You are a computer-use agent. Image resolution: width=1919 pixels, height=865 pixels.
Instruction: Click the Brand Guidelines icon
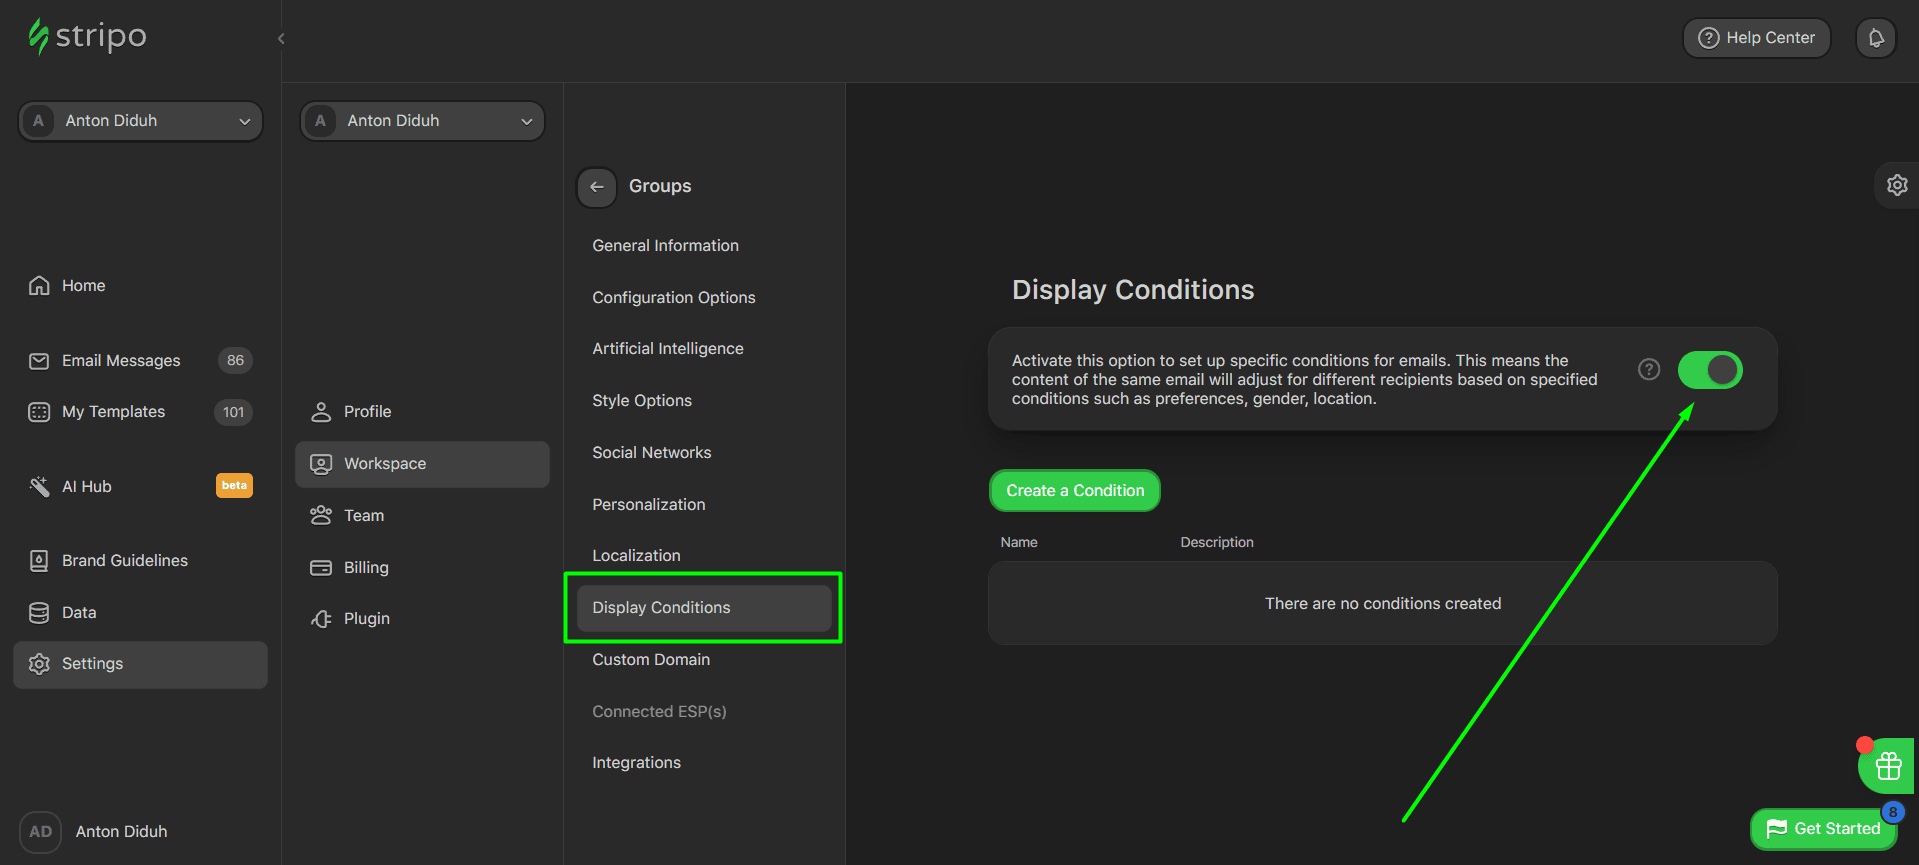[x=39, y=561]
